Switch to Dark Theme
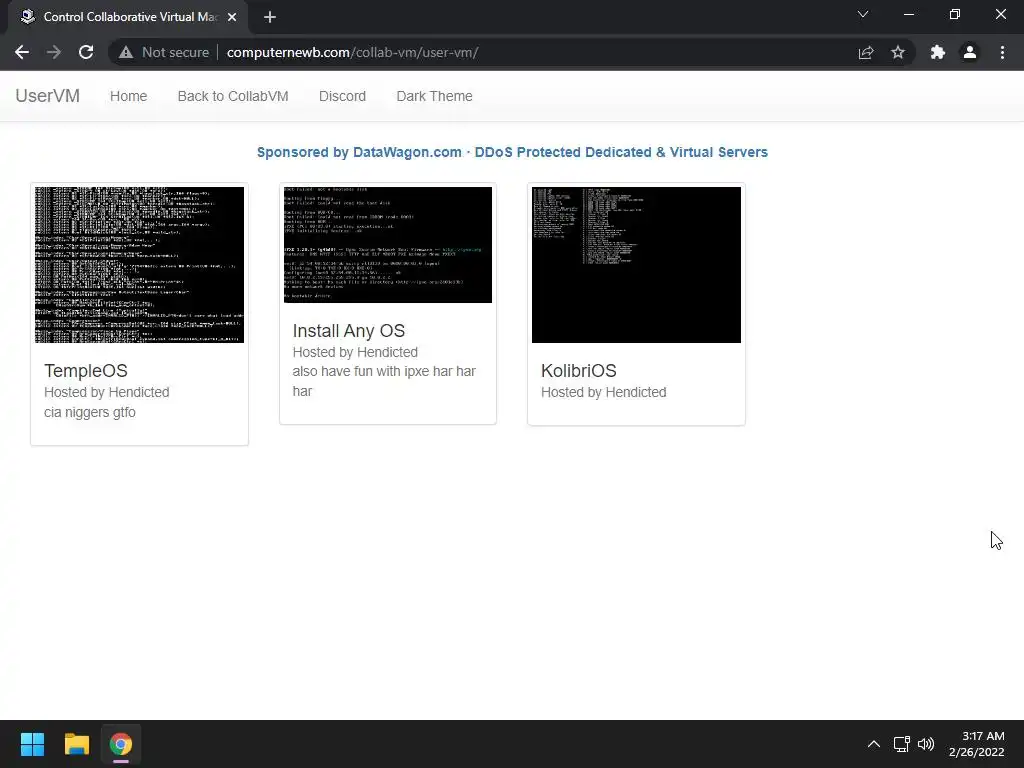Viewport: 1024px width, 768px height. (x=434, y=96)
